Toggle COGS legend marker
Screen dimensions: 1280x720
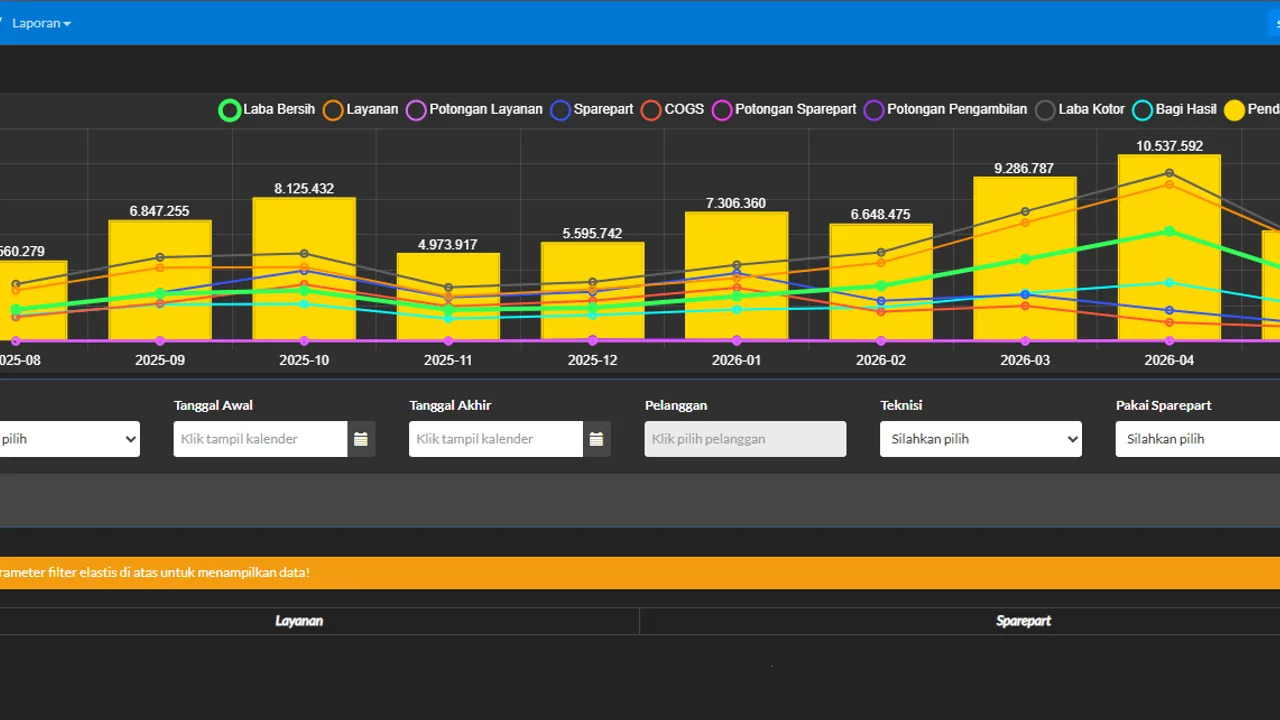pyautogui.click(x=651, y=110)
